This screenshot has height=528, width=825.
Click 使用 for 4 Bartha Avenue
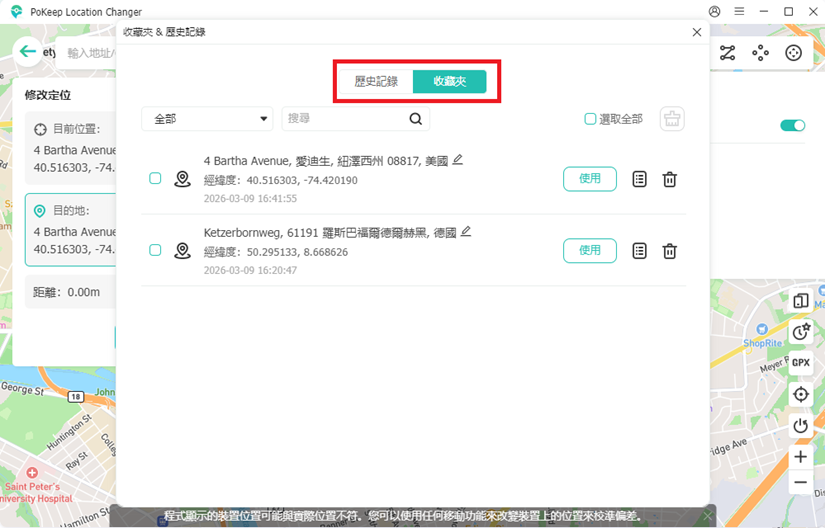click(590, 179)
